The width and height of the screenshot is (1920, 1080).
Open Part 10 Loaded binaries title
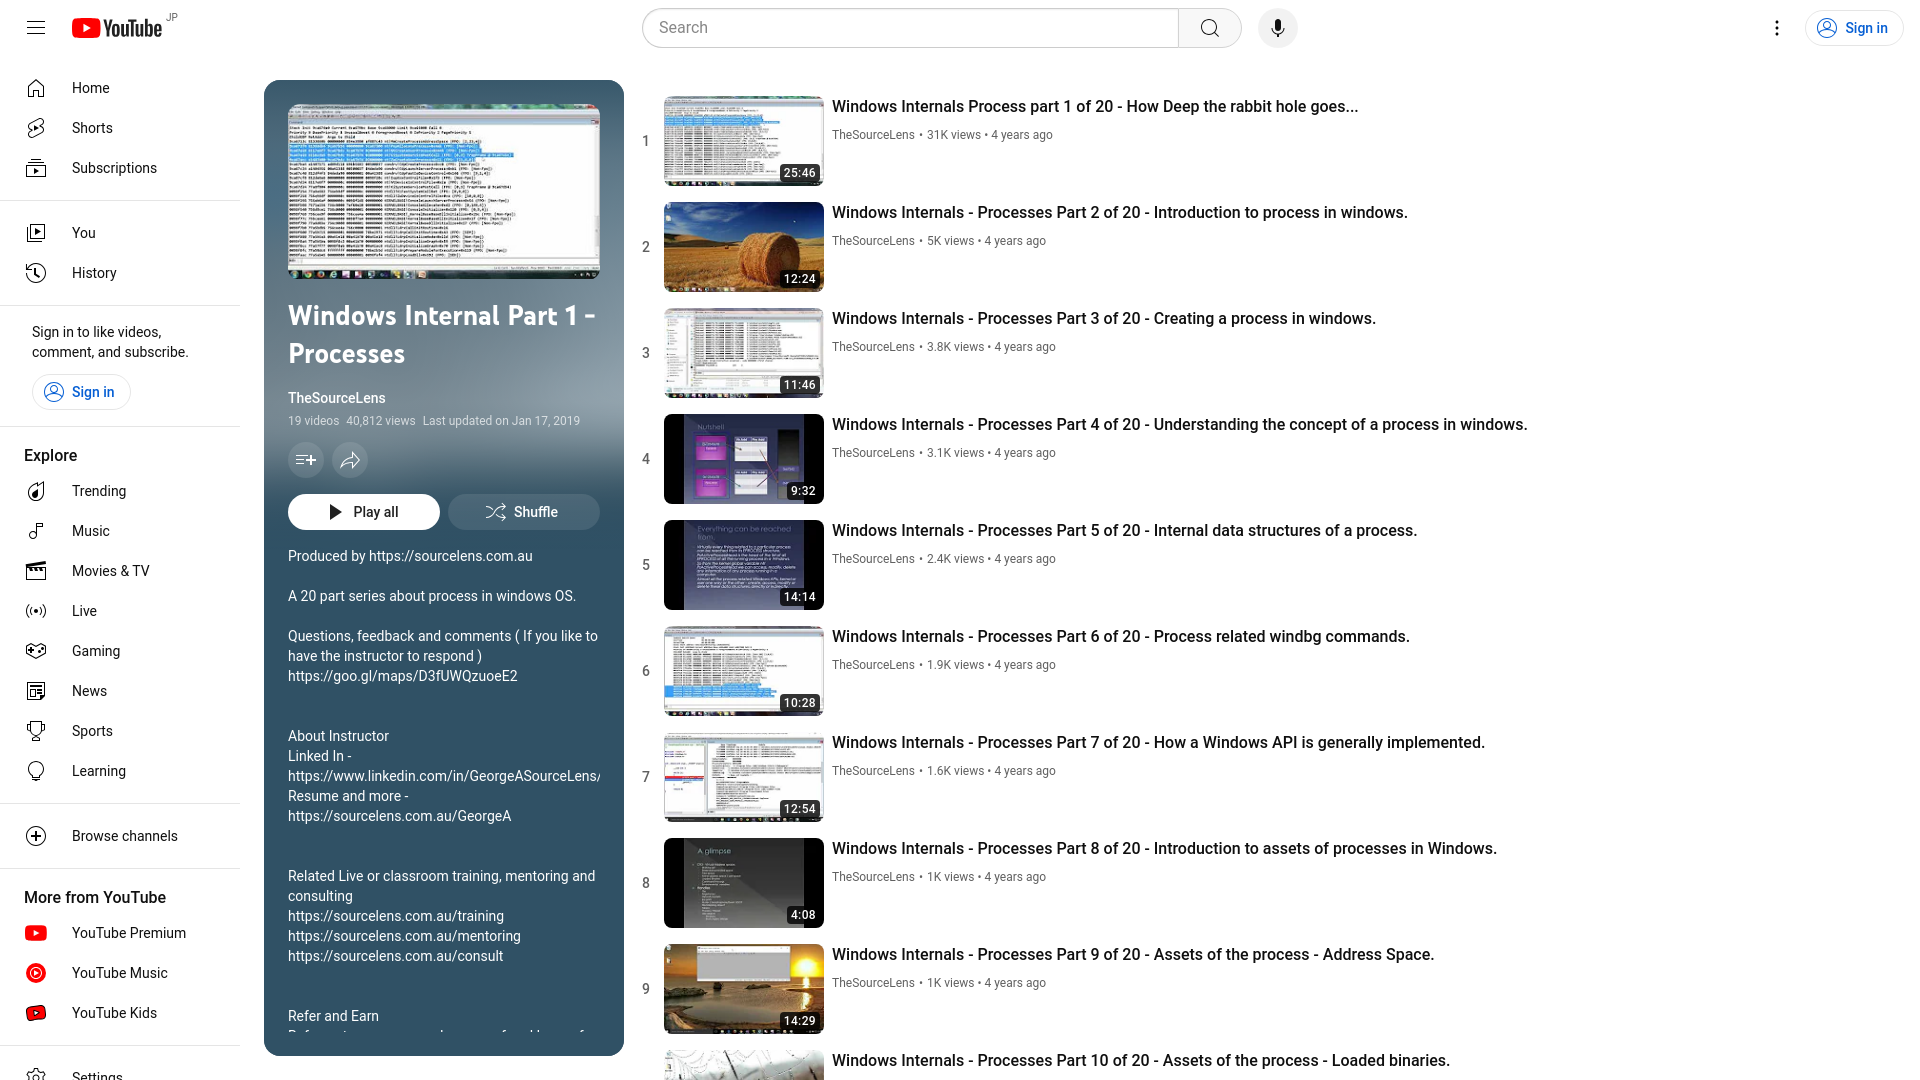click(1141, 1061)
